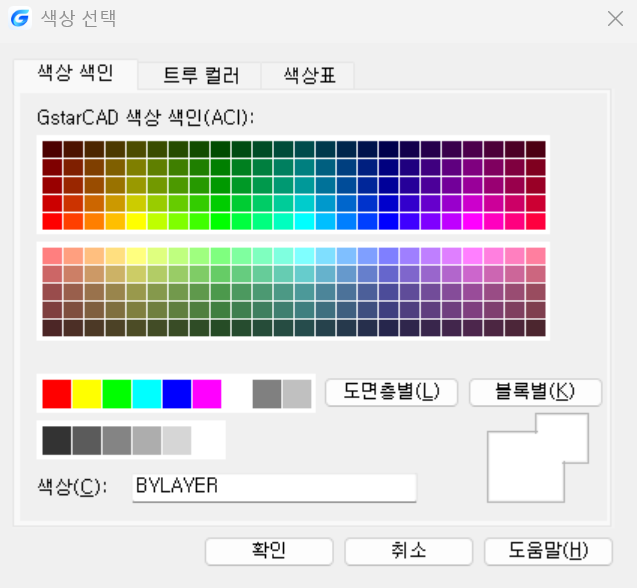637x588 pixels.
Task: Open the 색상표 tab
Action: click(308, 76)
